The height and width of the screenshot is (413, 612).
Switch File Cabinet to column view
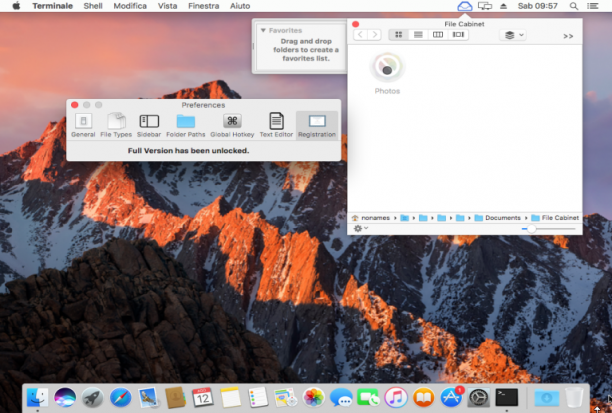click(438, 35)
